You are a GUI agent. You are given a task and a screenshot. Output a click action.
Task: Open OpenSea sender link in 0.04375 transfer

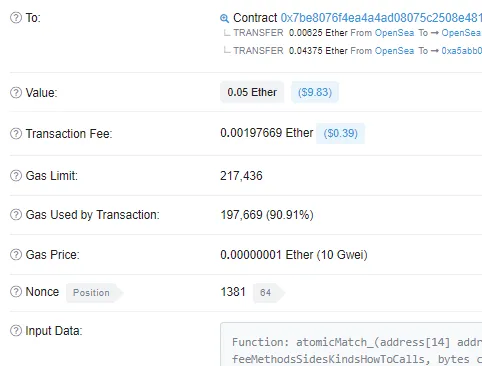click(394, 51)
